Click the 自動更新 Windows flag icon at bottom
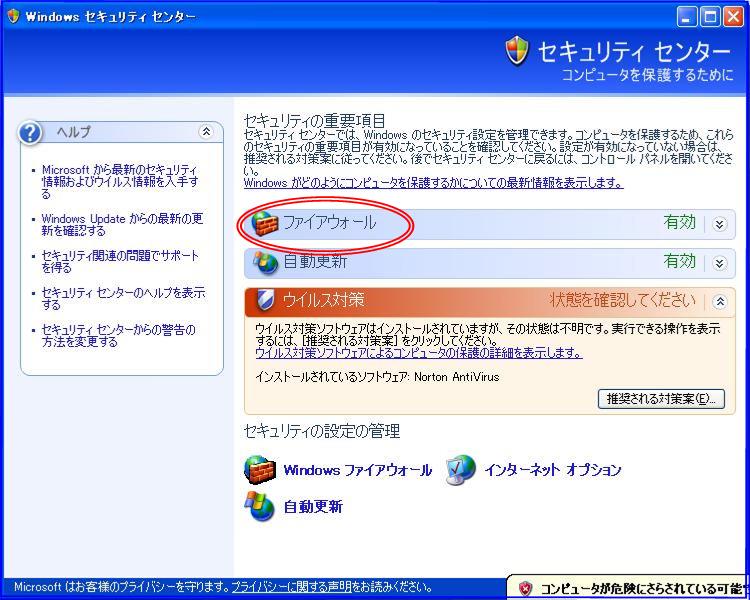The height and width of the screenshot is (600, 750). tap(260, 506)
